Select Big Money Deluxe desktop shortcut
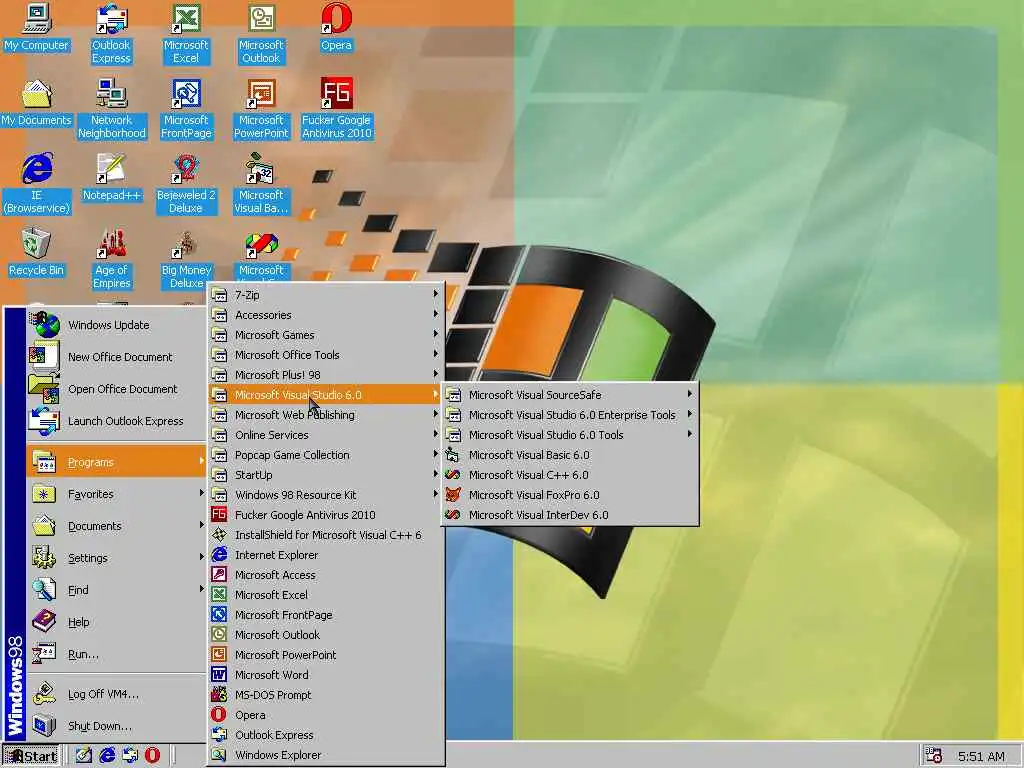Viewport: 1024px width, 768px height. [186, 259]
